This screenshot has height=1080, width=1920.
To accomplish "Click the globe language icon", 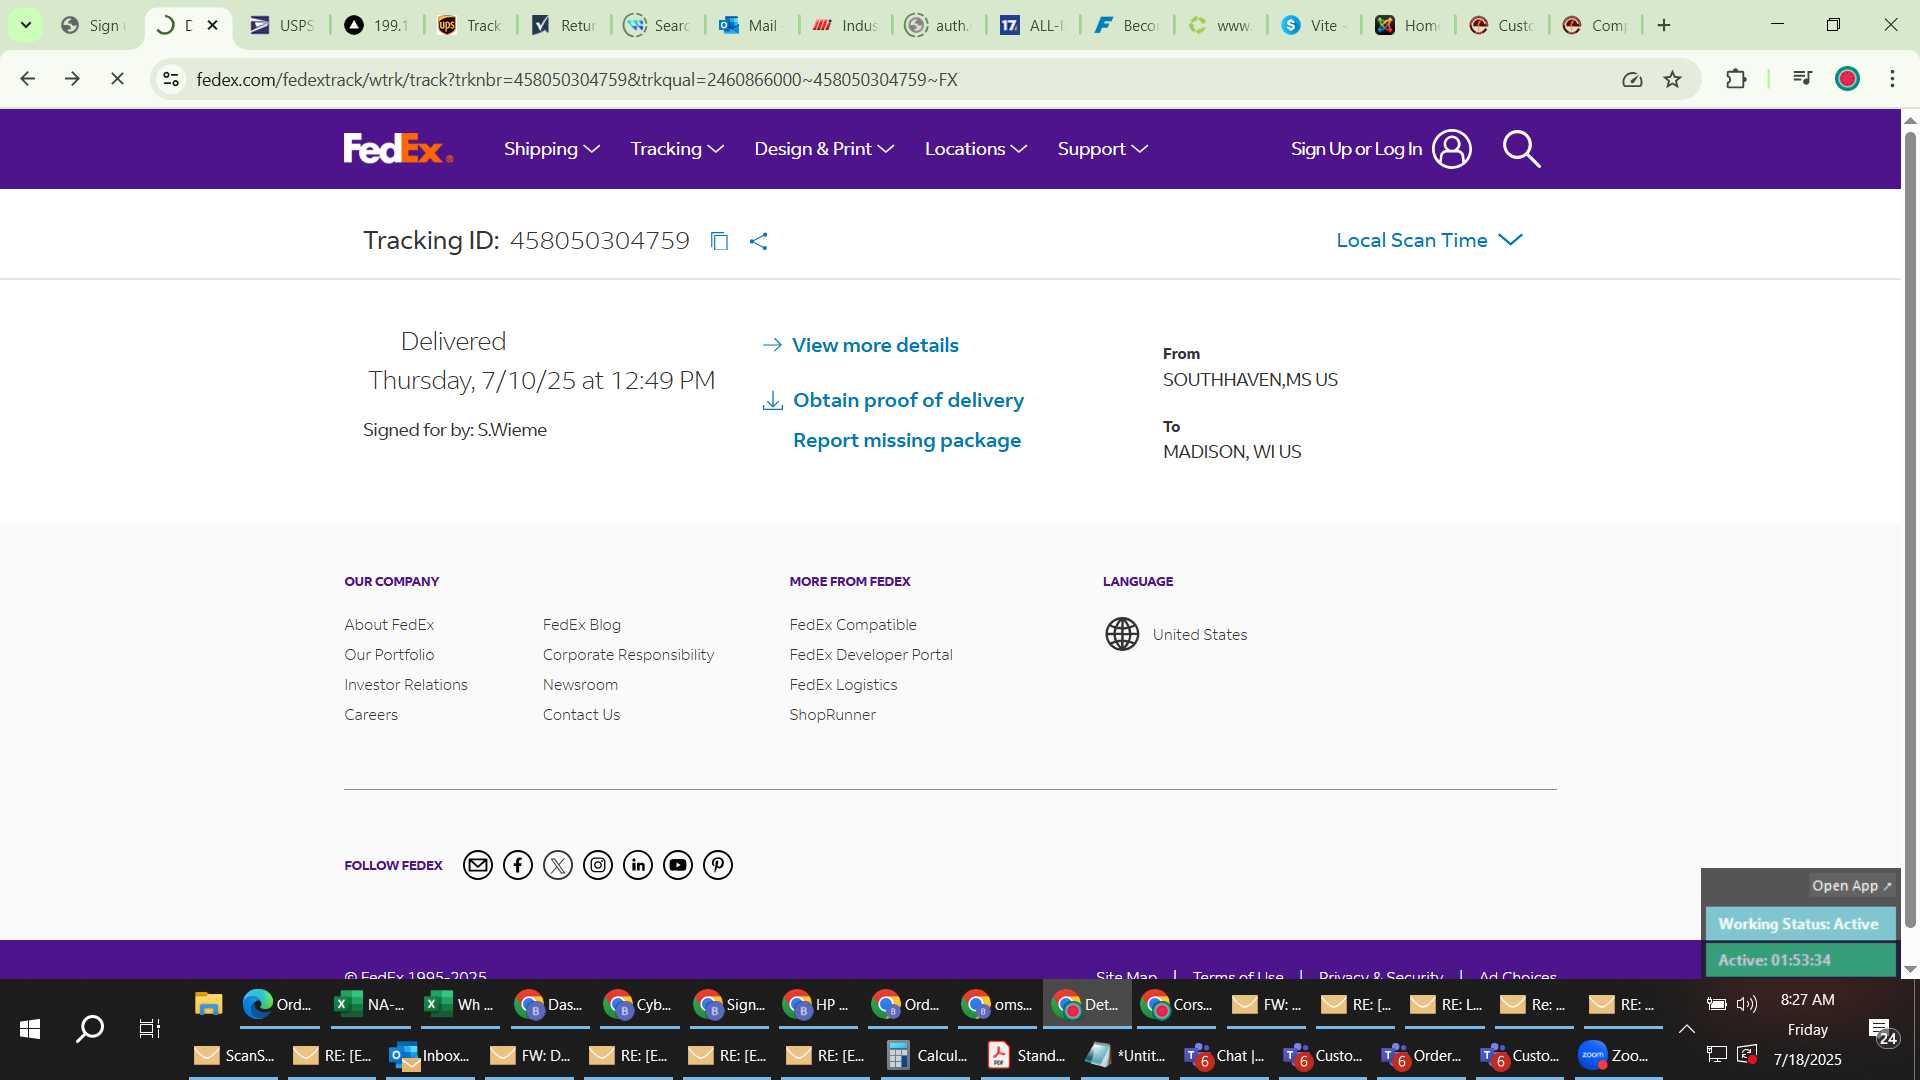I will point(1122,634).
